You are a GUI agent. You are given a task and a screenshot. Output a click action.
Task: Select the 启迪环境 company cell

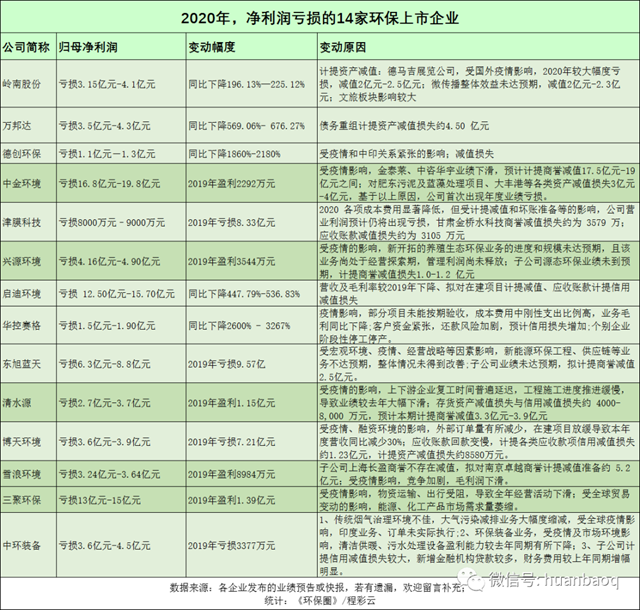(27, 296)
